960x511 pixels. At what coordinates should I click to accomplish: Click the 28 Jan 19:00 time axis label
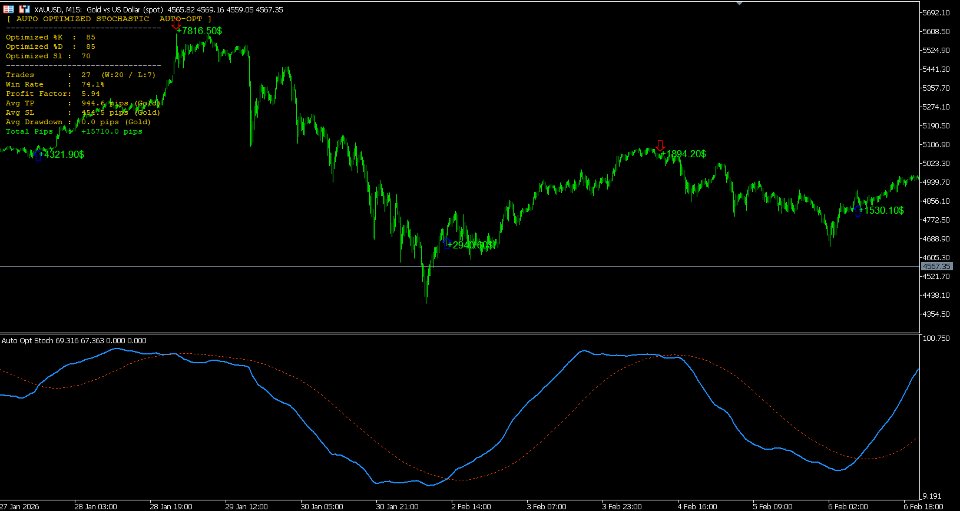click(171, 506)
